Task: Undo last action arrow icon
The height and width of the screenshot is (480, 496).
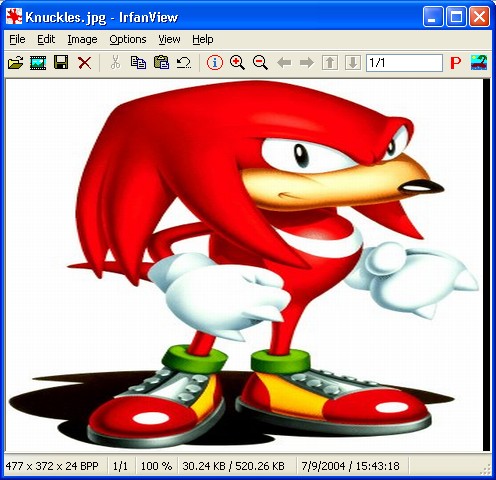Action: coord(184,62)
